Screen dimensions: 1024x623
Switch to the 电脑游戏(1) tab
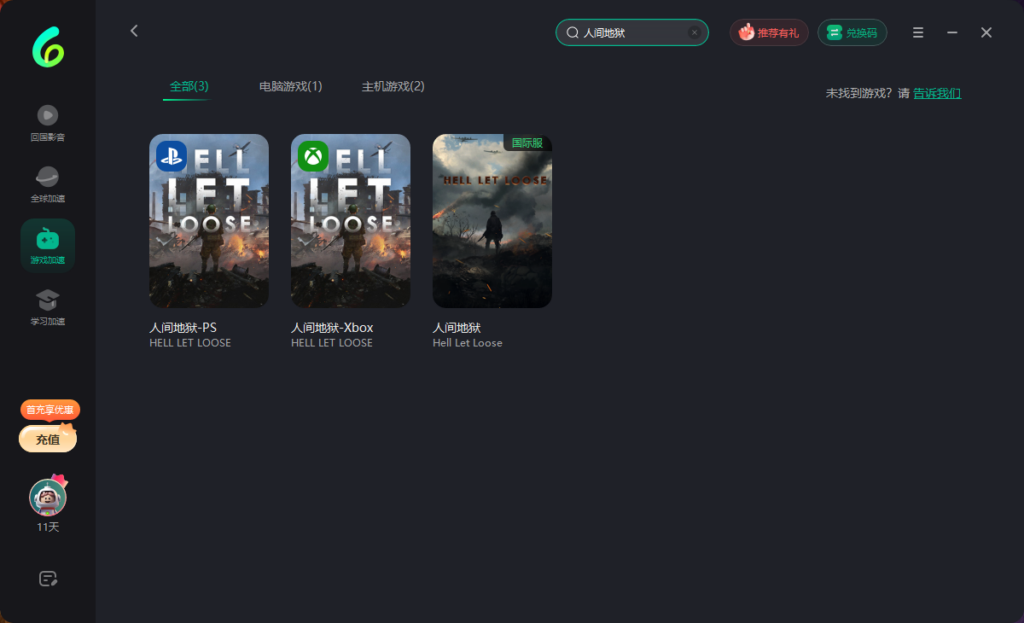coord(290,87)
